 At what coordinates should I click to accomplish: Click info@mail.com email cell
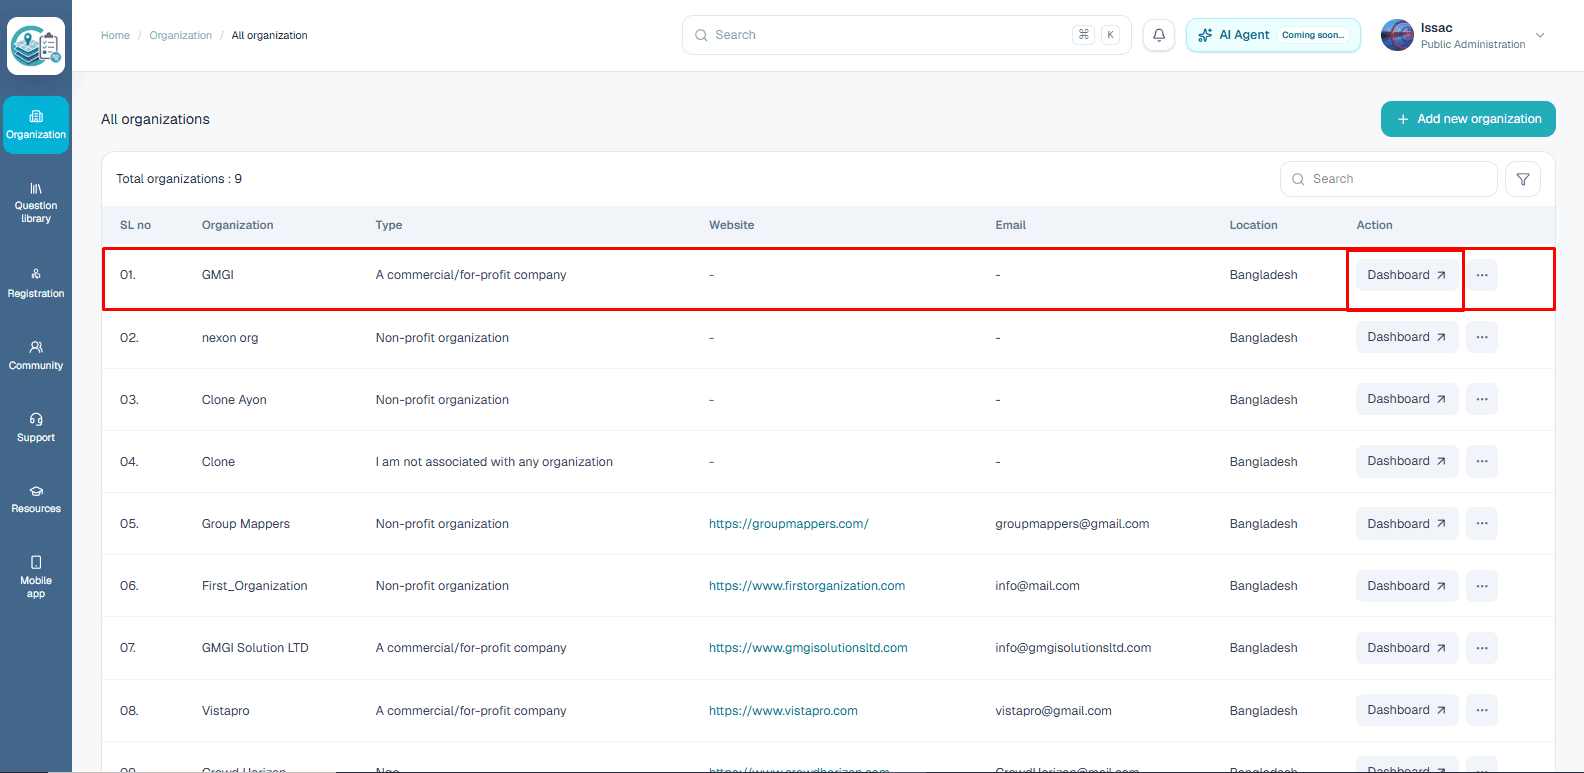1037,586
